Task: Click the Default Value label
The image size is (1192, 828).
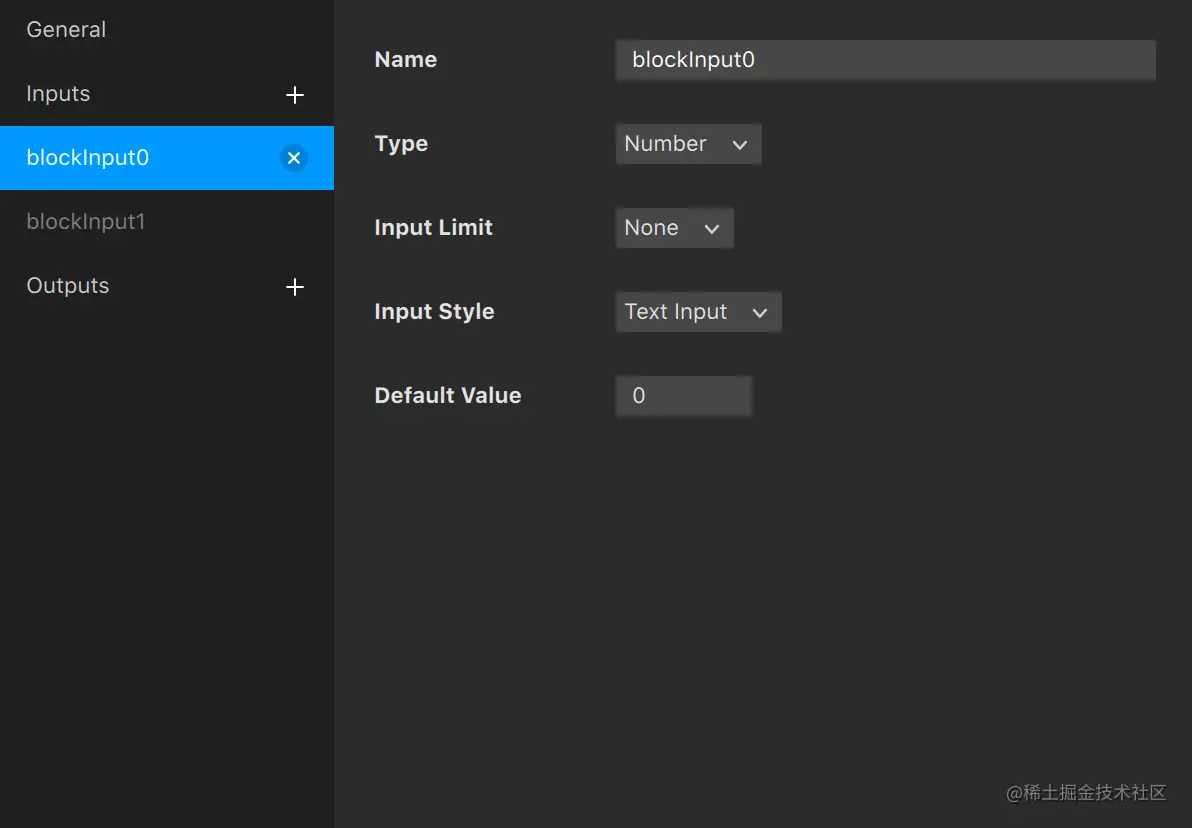Action: pyautogui.click(x=448, y=395)
